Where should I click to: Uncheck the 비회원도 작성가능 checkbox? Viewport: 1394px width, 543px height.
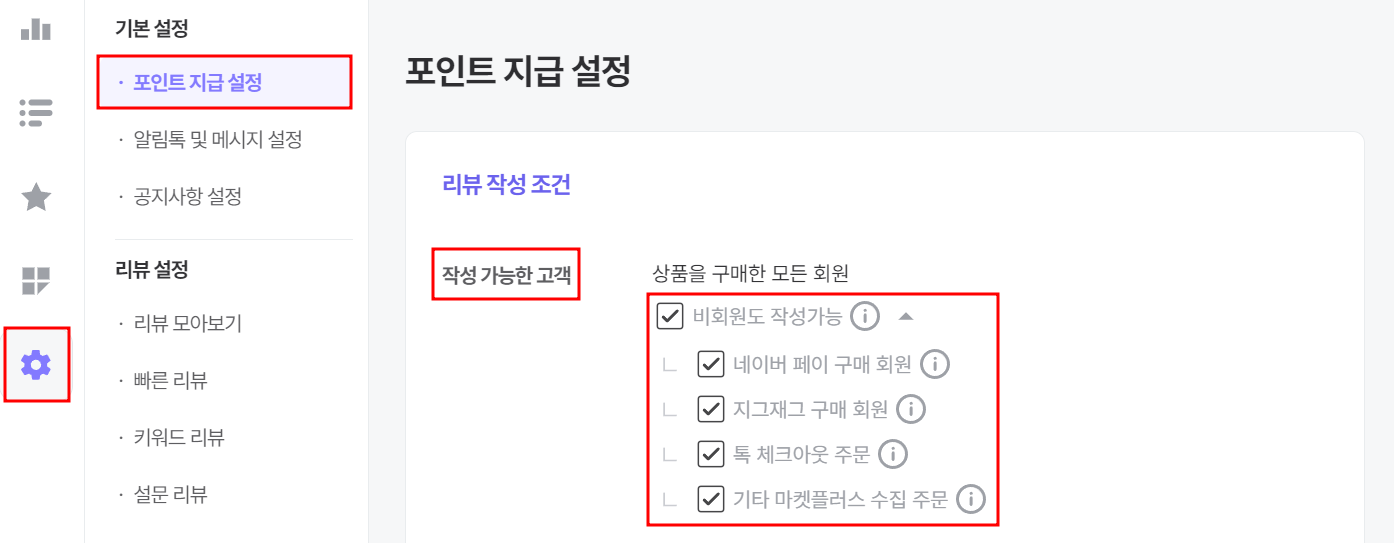click(x=670, y=317)
